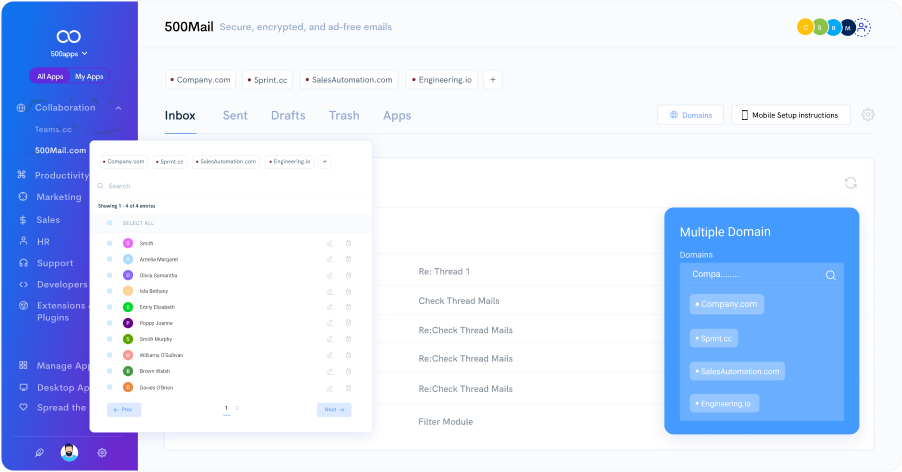Click the search magnifier in Multiple Domain panel
Viewport: 902px width, 472px height.
[830, 275]
